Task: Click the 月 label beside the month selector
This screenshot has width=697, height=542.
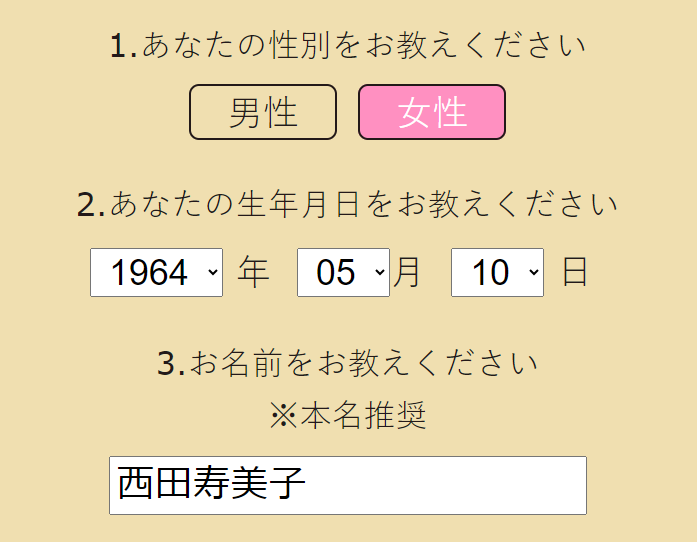Action: (407, 273)
